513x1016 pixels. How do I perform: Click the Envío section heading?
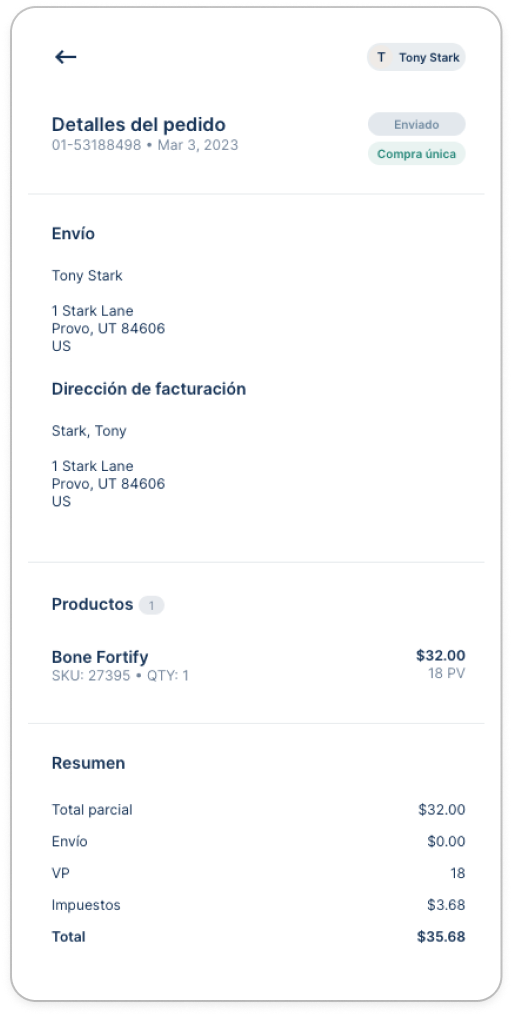(x=73, y=233)
